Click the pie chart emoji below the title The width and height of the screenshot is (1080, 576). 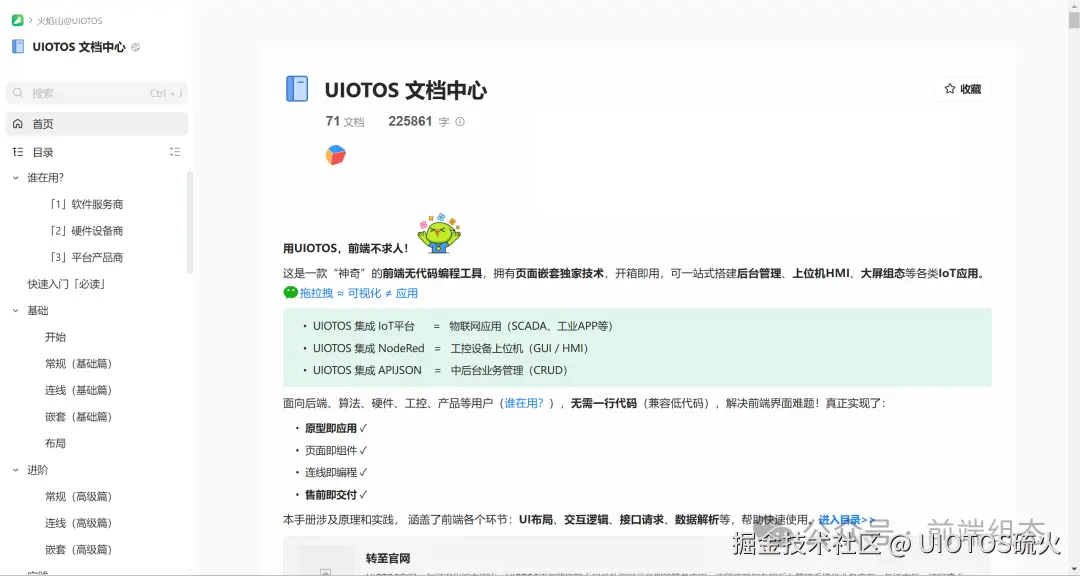336,154
